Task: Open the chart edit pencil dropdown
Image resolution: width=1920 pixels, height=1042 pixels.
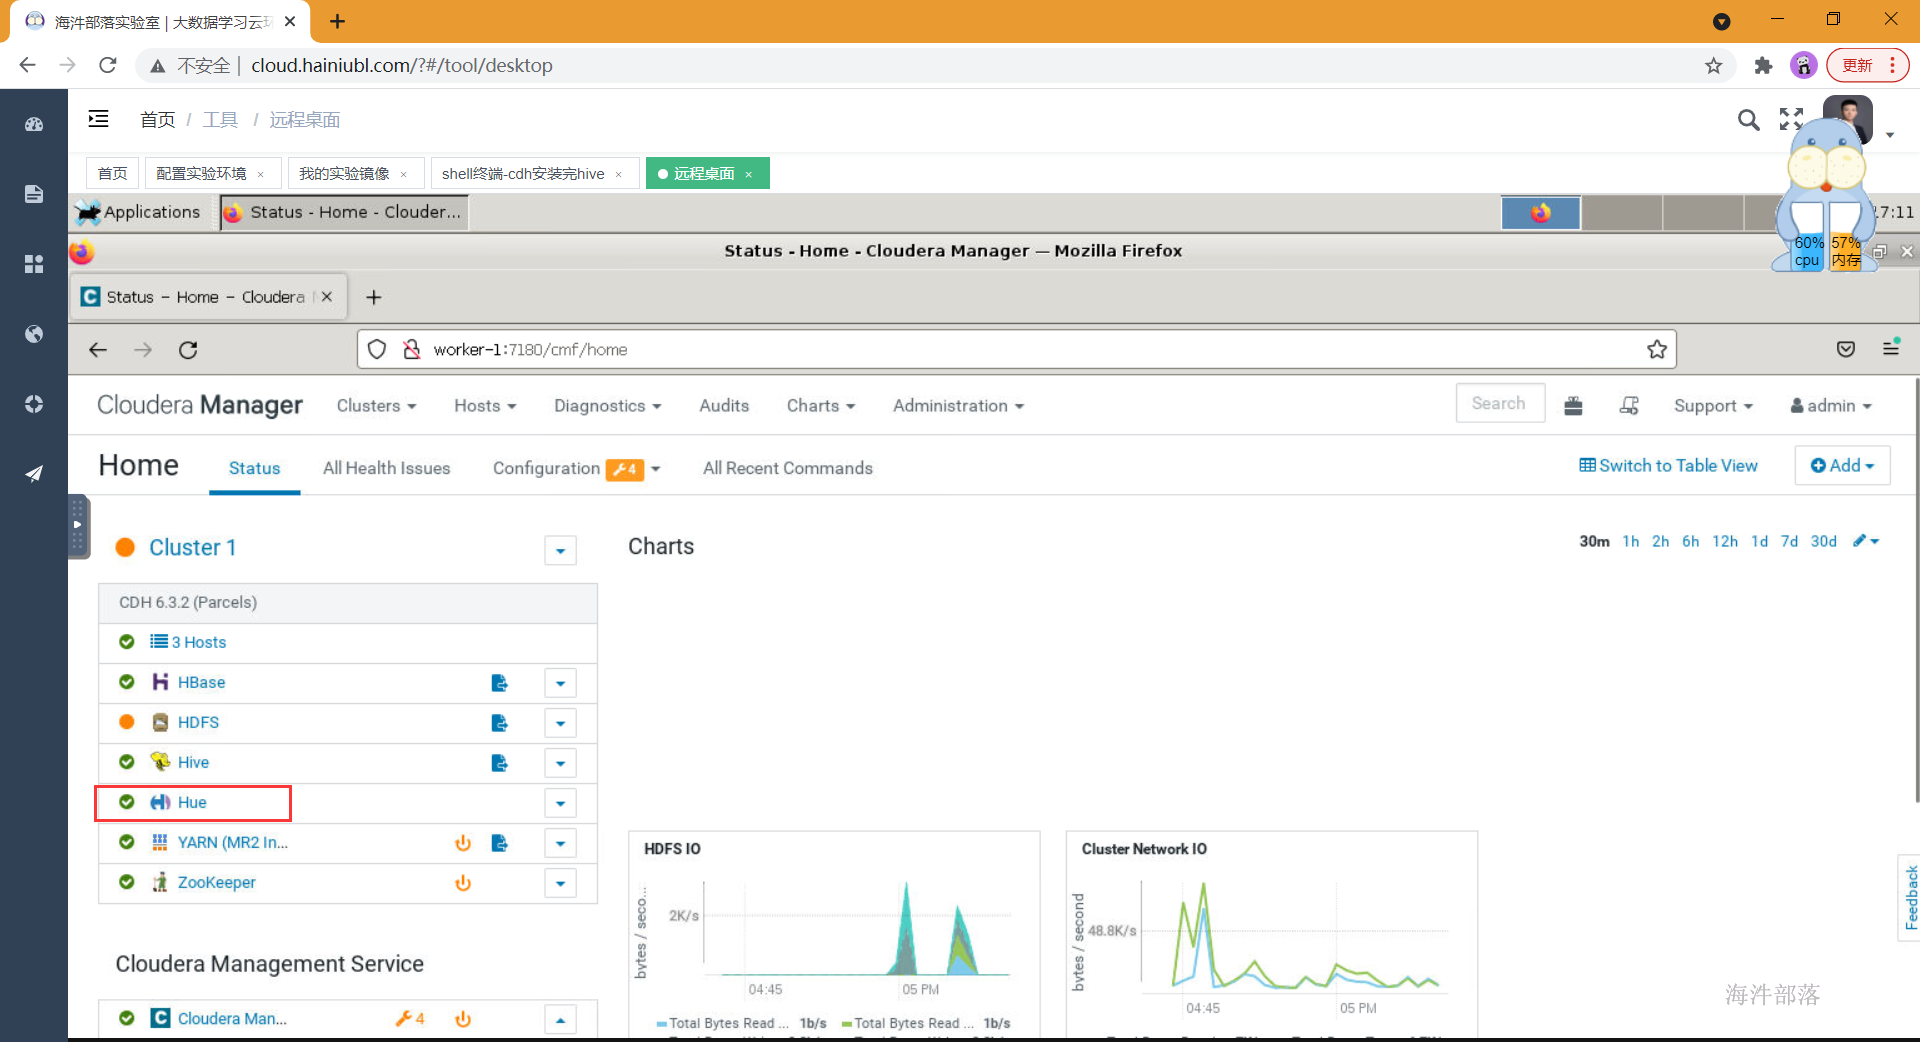Action: click(1866, 541)
